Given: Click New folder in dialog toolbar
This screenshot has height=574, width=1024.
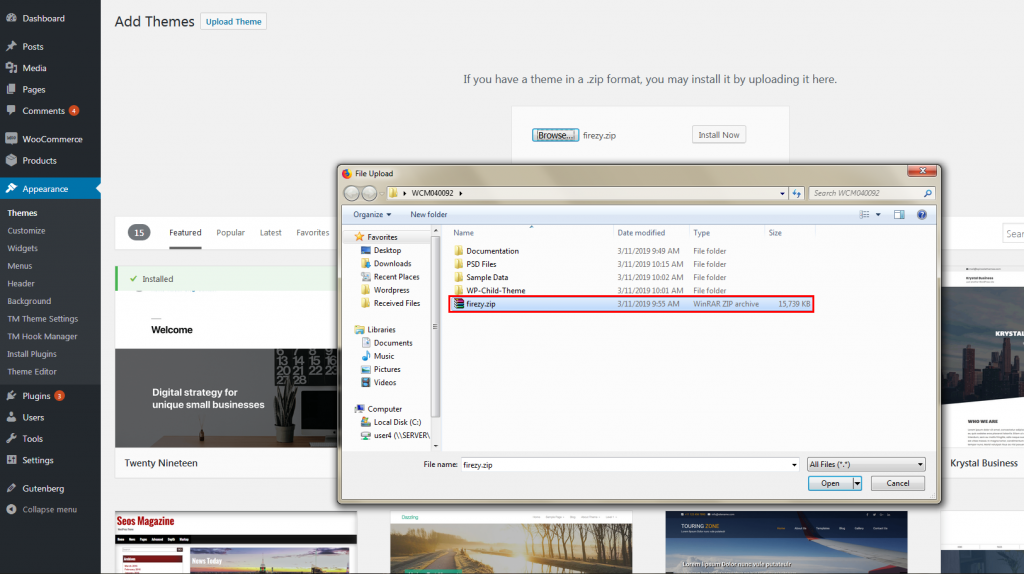Looking at the screenshot, I should coord(428,214).
